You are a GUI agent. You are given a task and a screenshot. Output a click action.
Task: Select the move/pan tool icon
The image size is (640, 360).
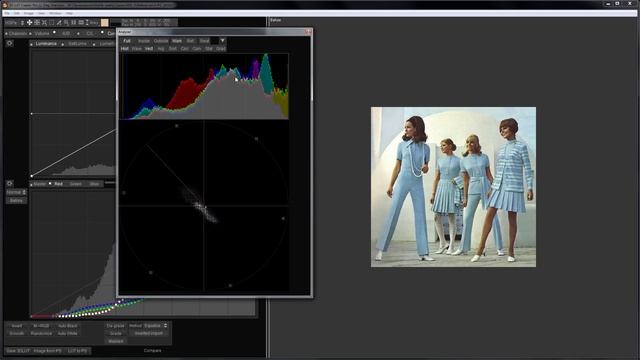(x=29, y=22)
